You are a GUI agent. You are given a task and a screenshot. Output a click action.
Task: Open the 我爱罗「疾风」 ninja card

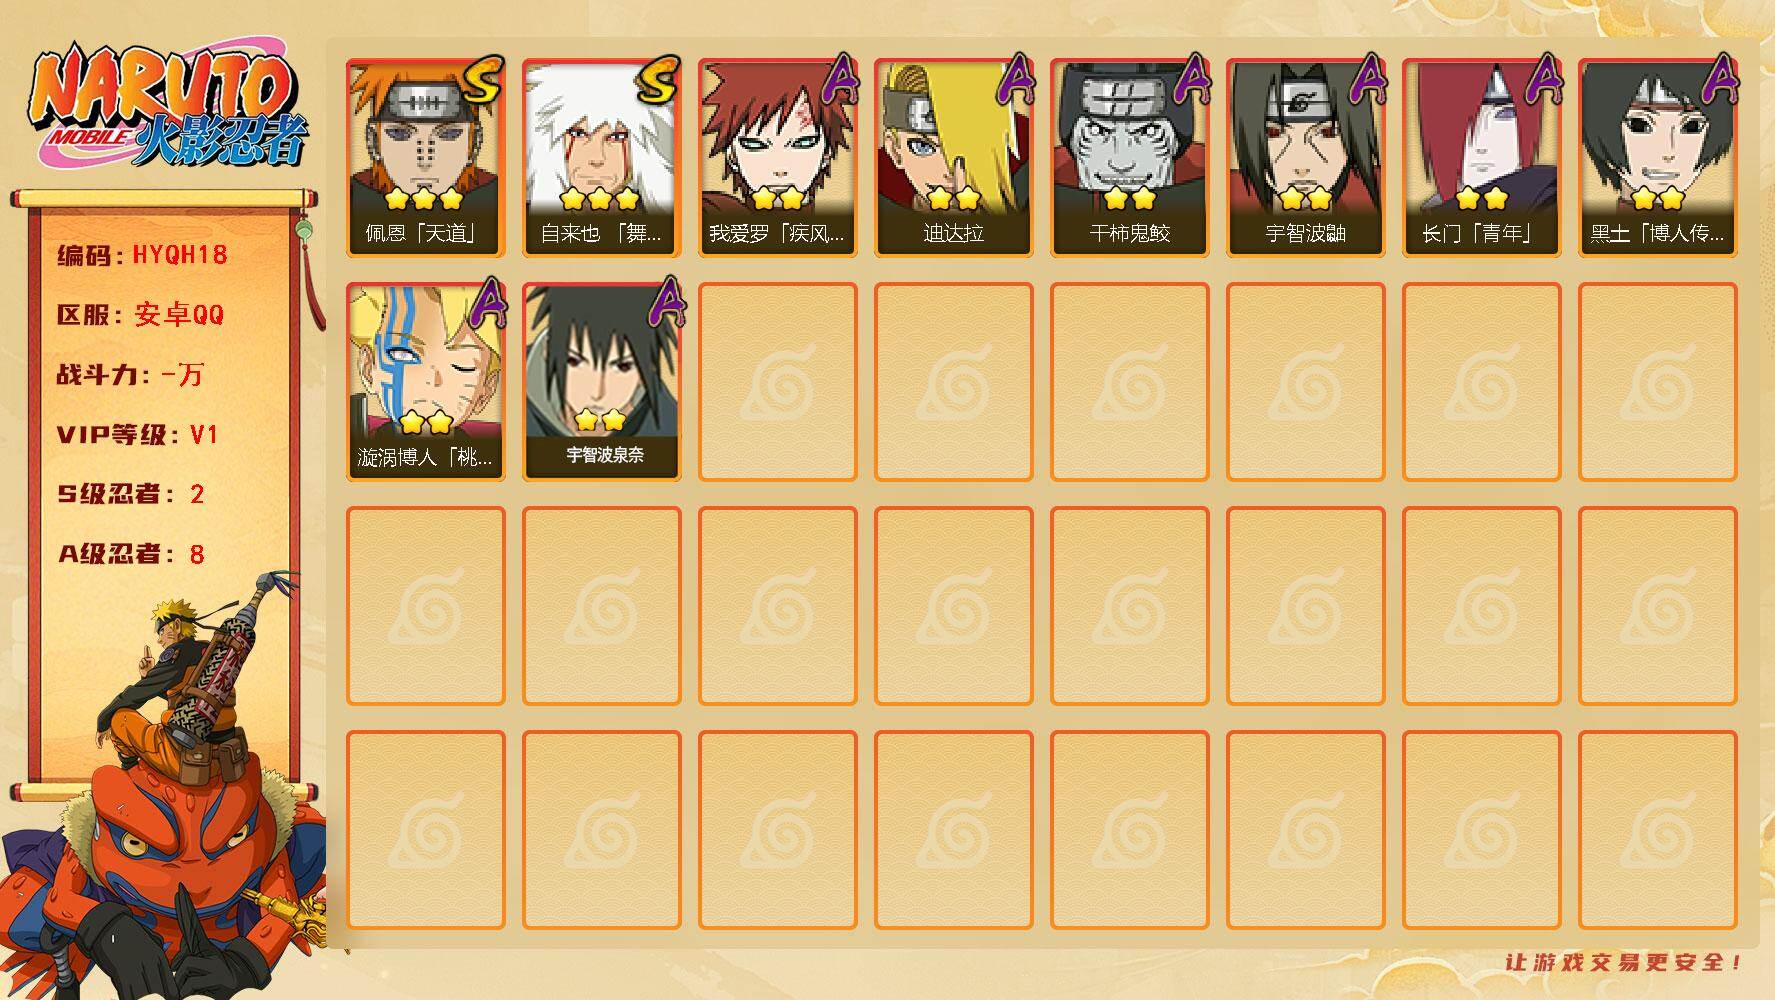(x=777, y=158)
